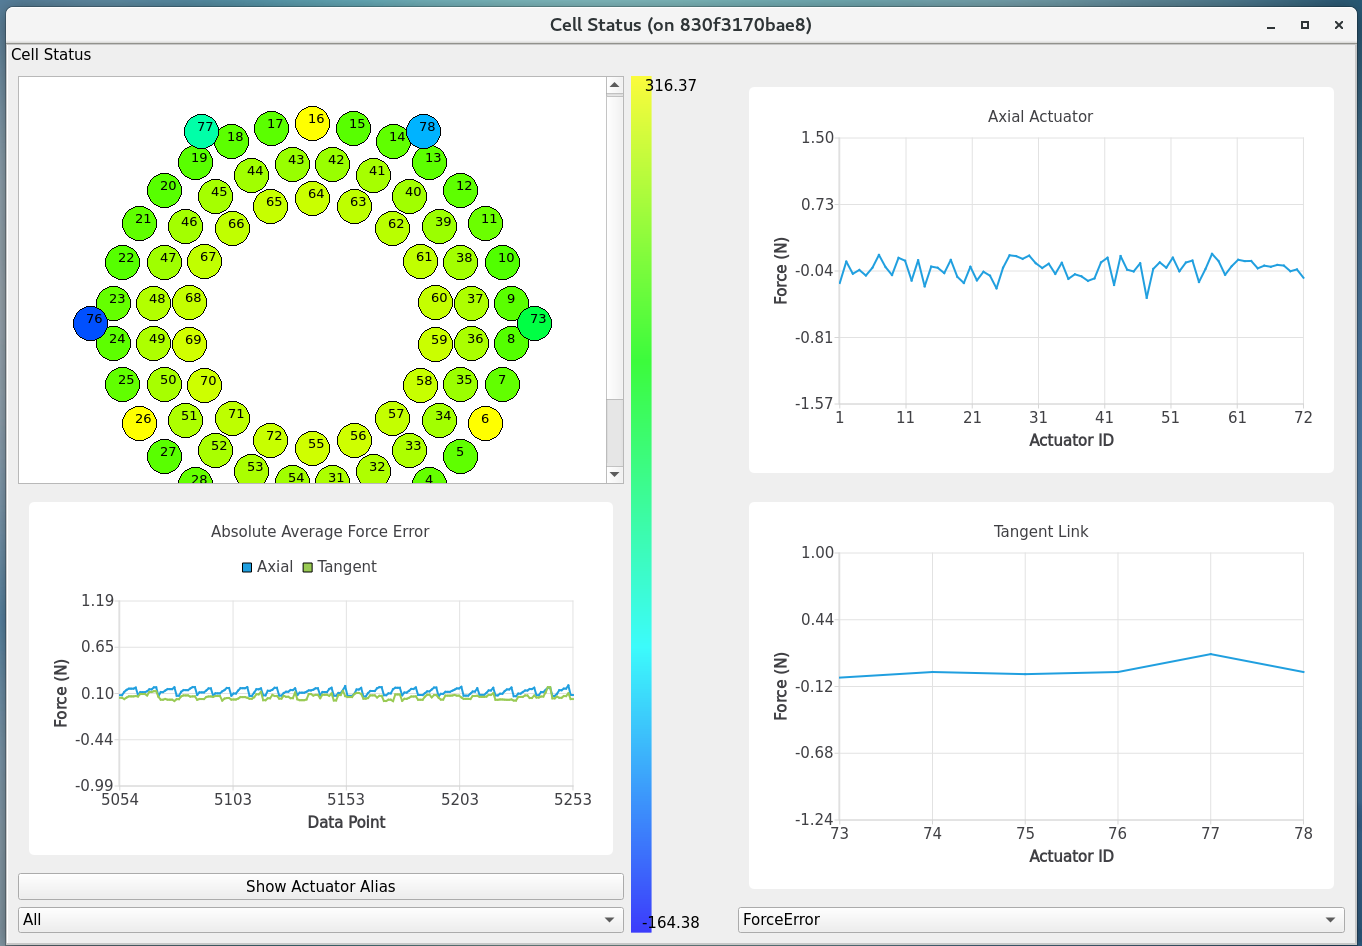Open the ForceError dropdown
This screenshot has height=946, width=1362.
[x=1041, y=920]
